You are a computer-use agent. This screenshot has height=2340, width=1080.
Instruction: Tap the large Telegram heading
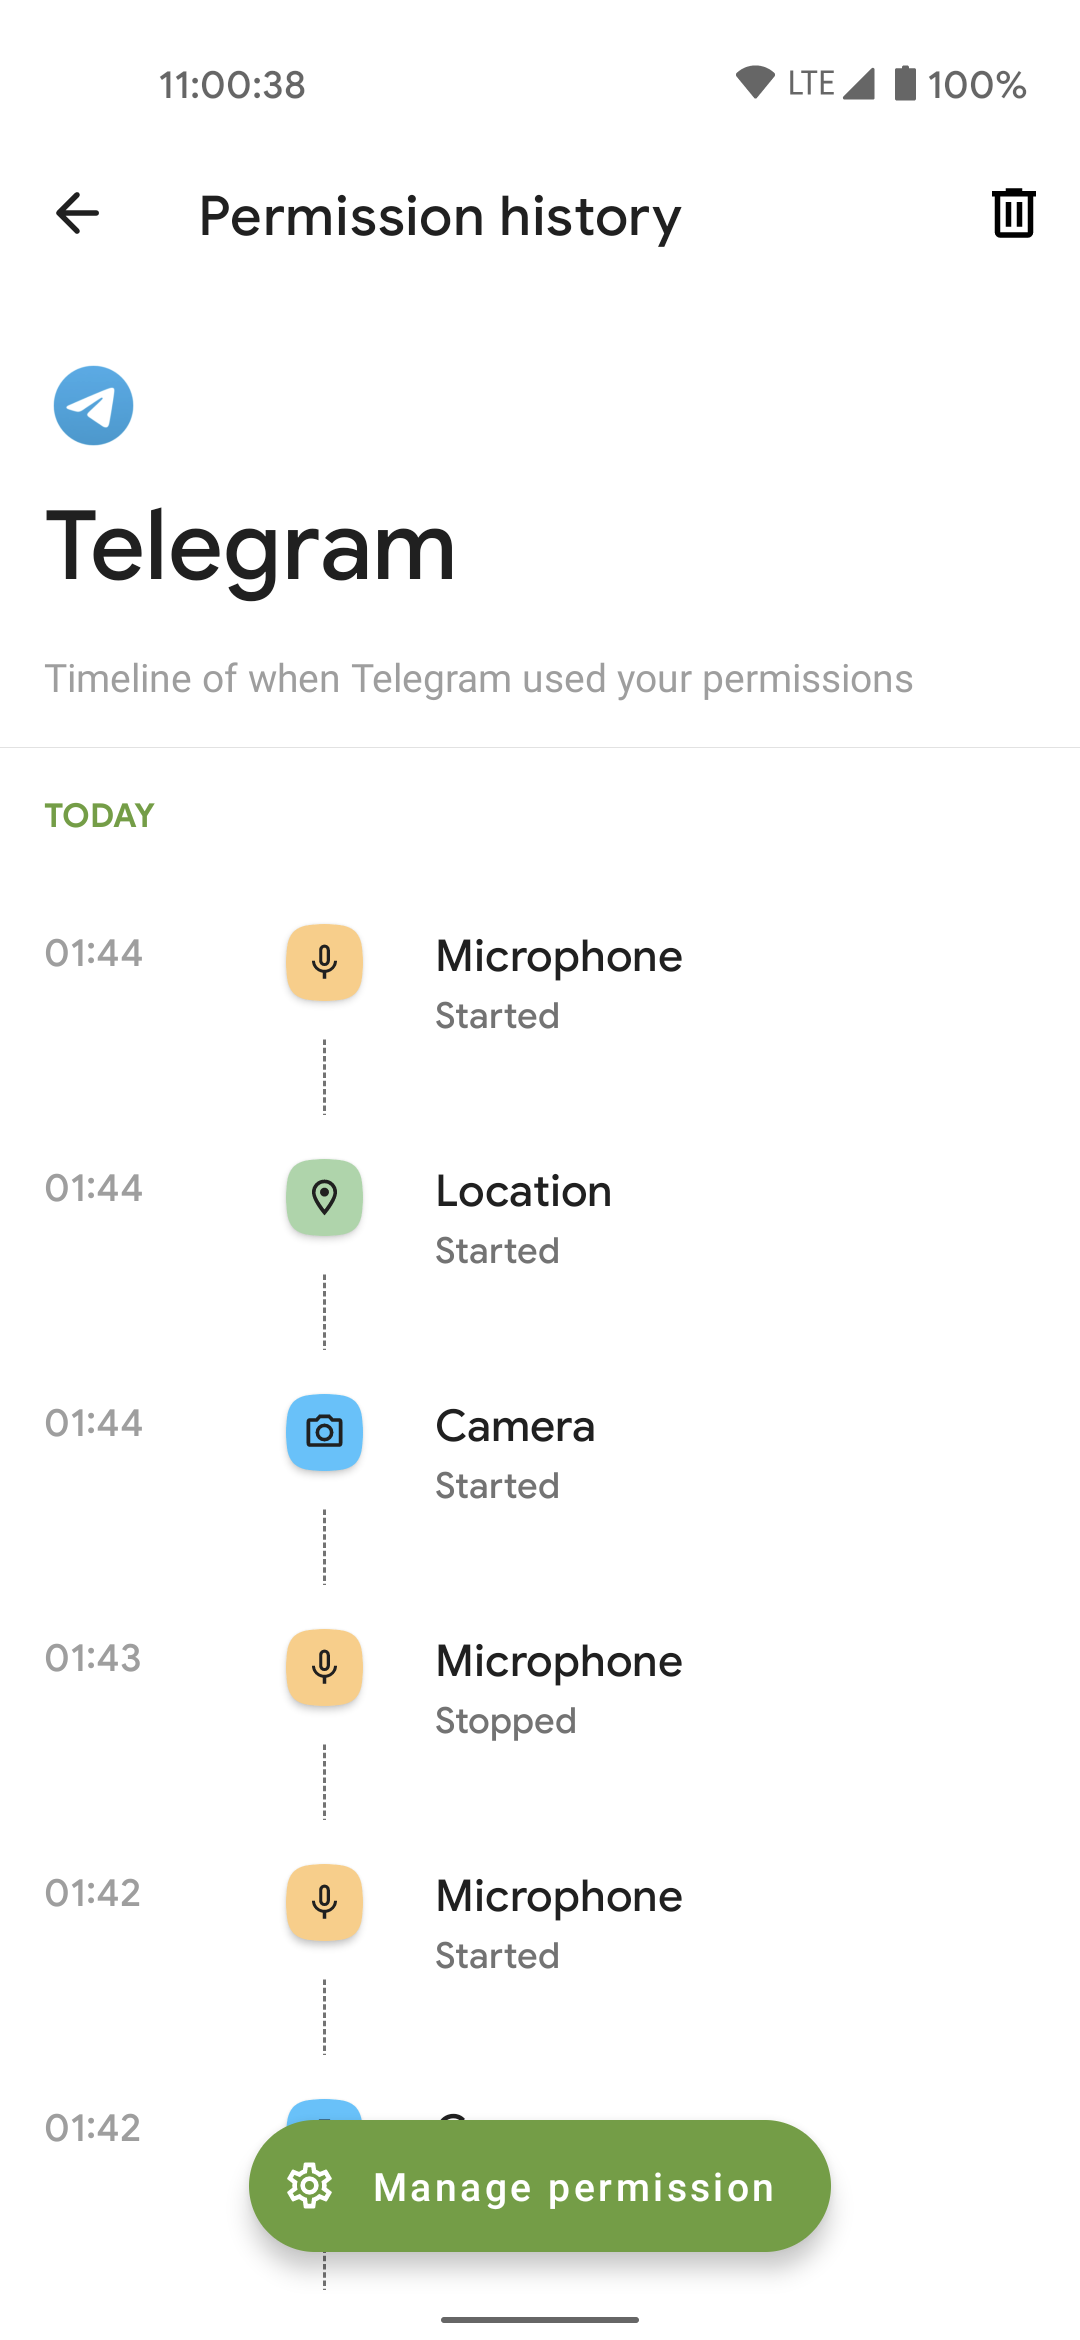[x=251, y=546]
